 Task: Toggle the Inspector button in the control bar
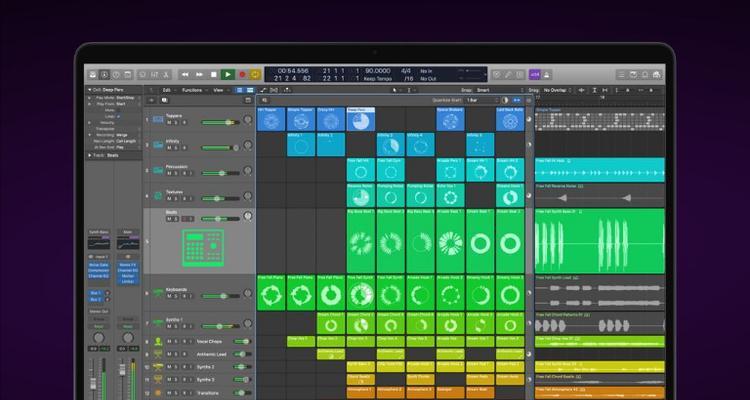point(104,75)
